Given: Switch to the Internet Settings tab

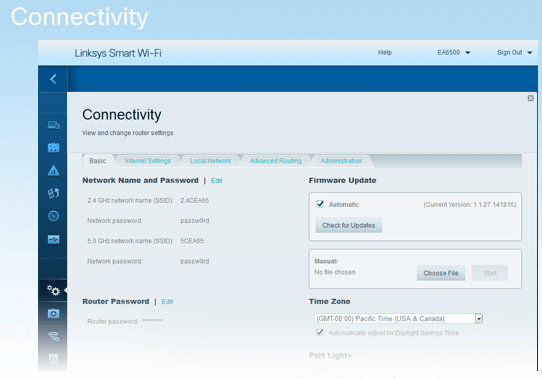Looking at the screenshot, I should pos(148,161).
